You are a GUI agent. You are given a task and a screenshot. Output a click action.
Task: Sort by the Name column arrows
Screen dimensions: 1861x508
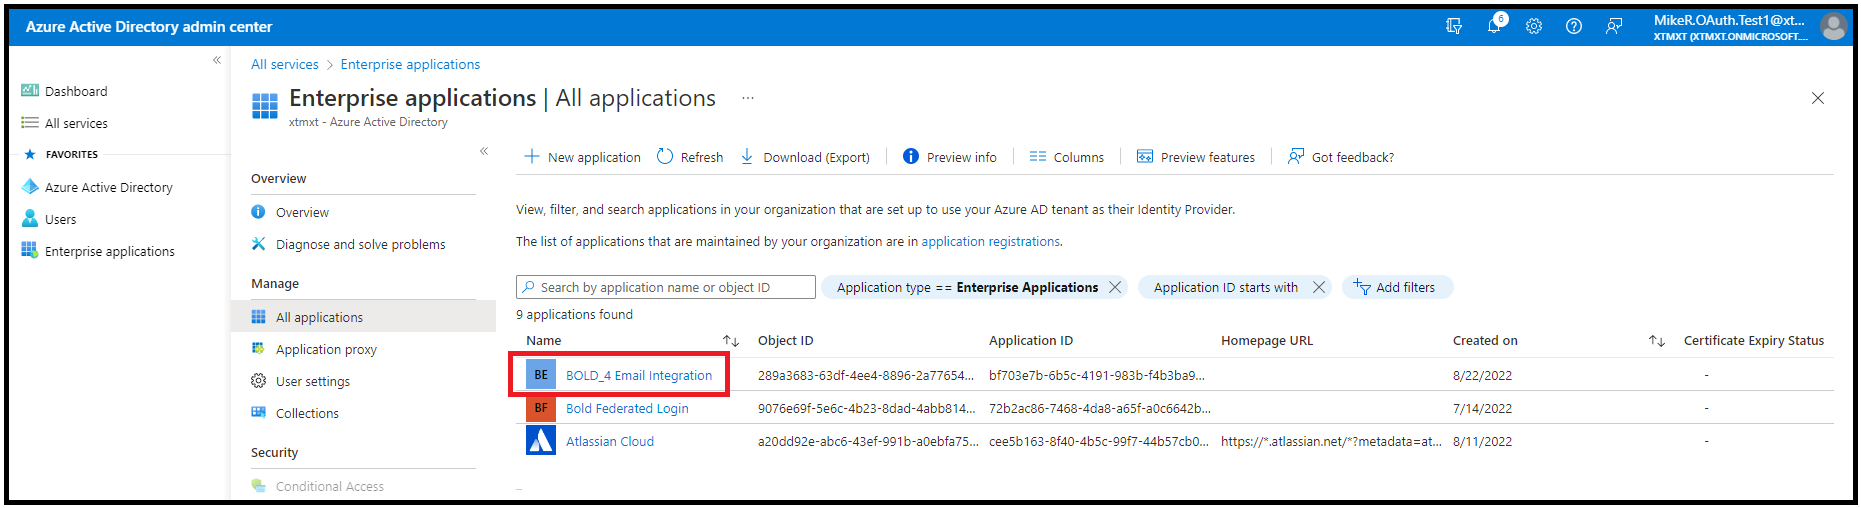[731, 341]
